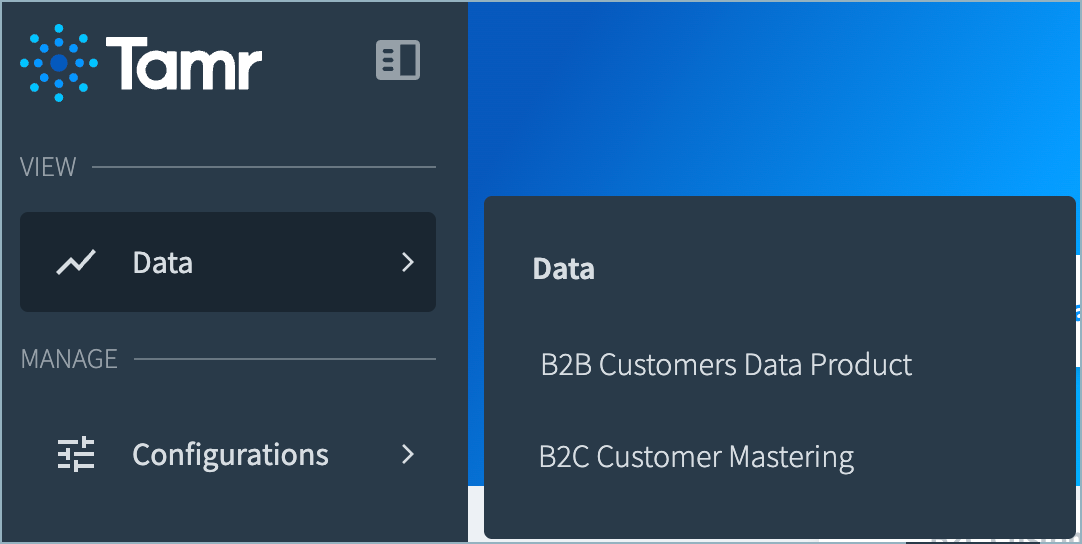Open B2C Customer Mastering

point(696,457)
